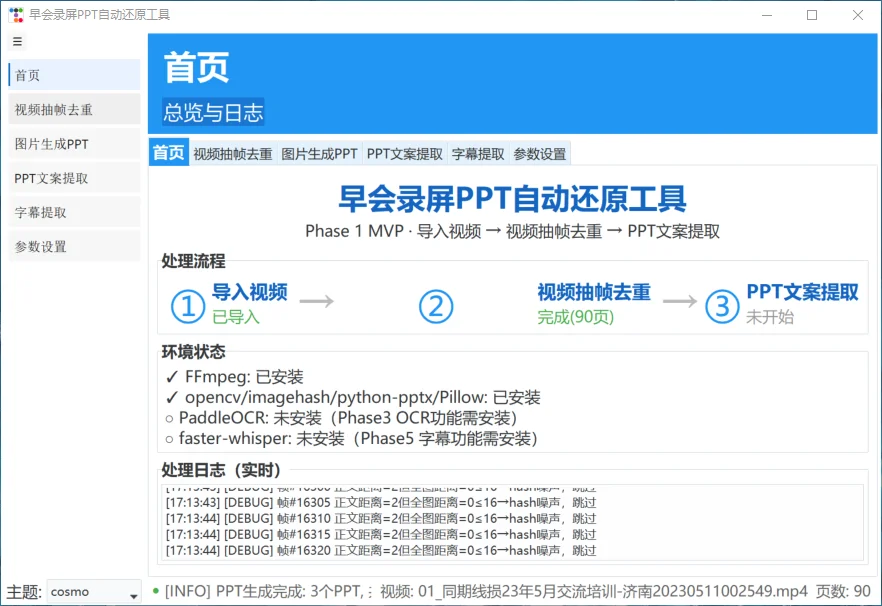882x606 pixels.
Task: Click the 总览与日志 subtitle in header
Action: point(213,113)
